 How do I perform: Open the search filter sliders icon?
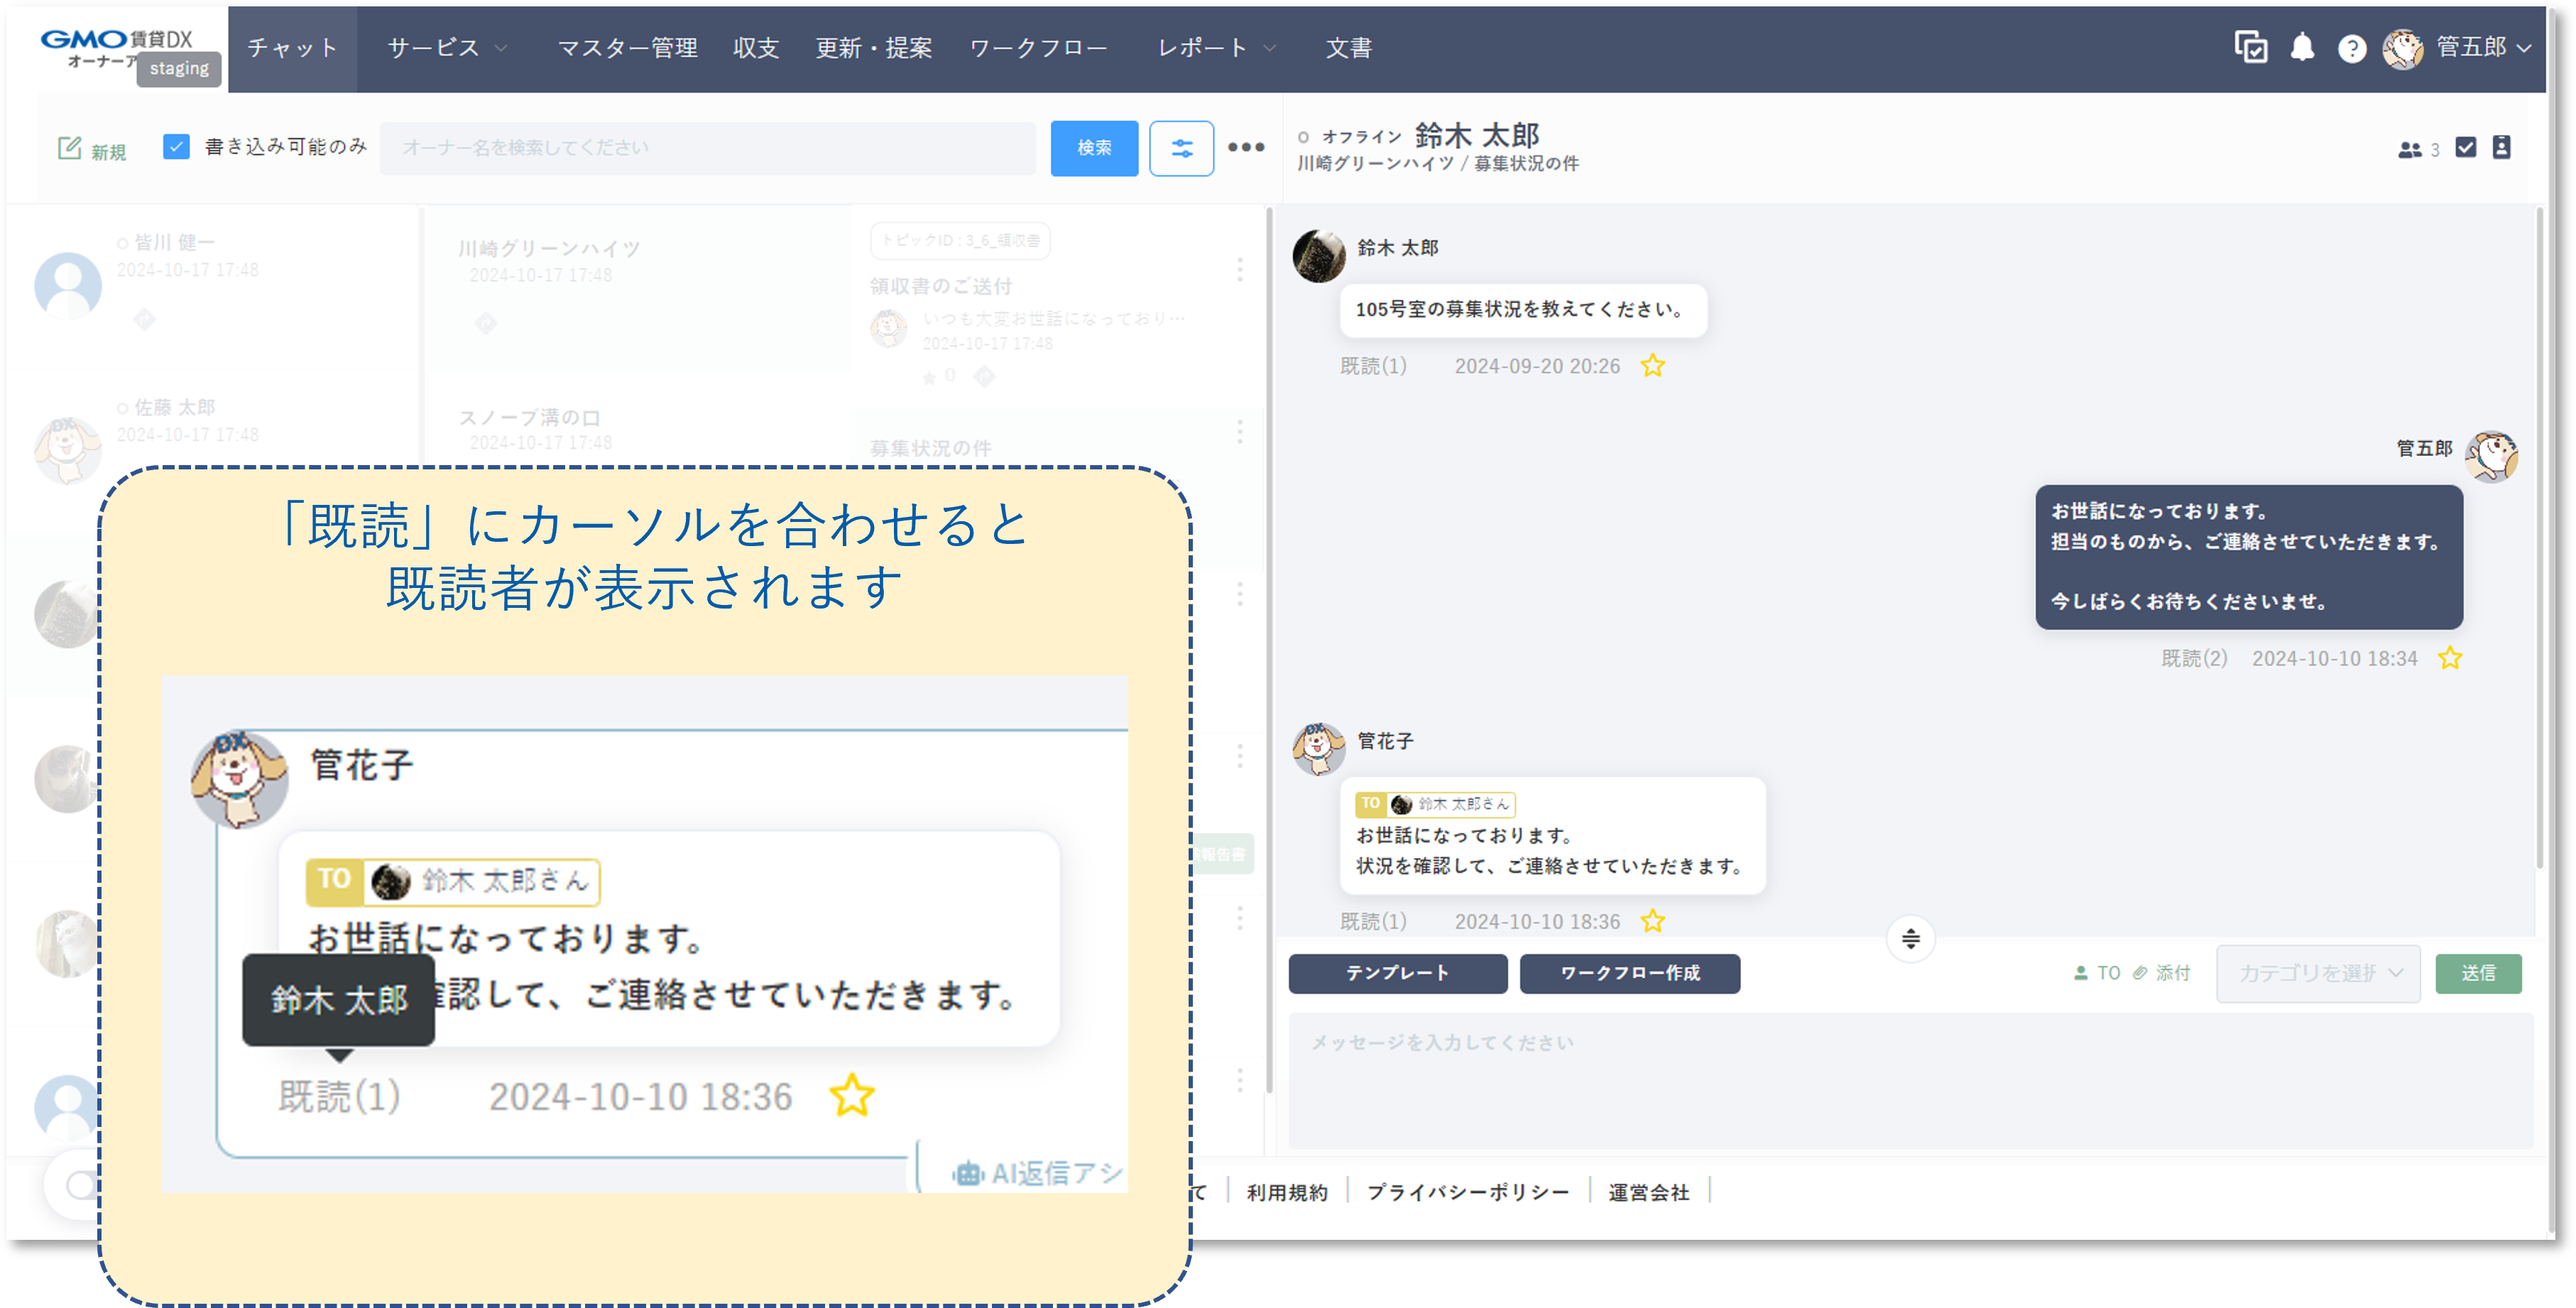[1181, 147]
